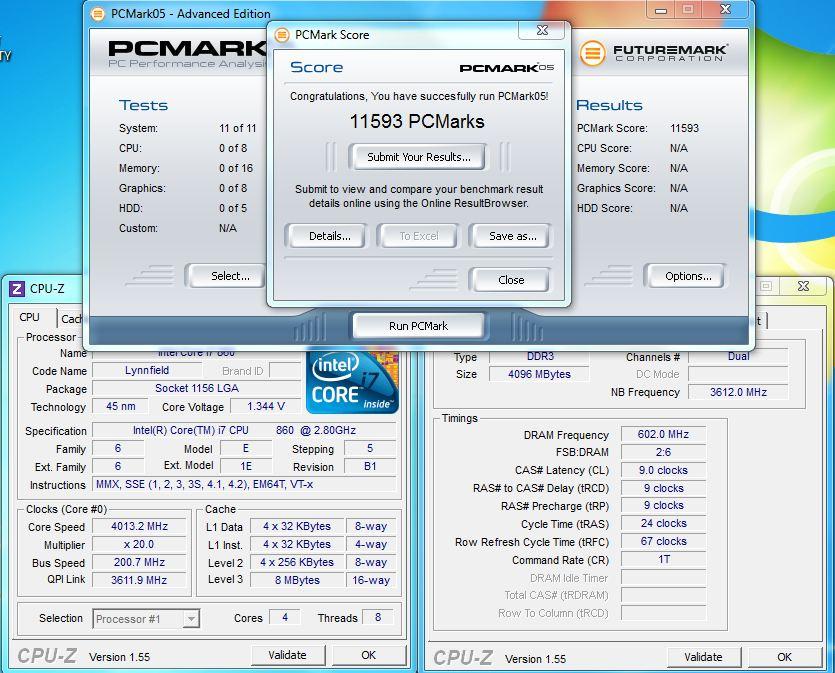This screenshot has height=673, width=835.
Task: Click CAS# Latency value 9.0 clocks
Action: [664, 471]
